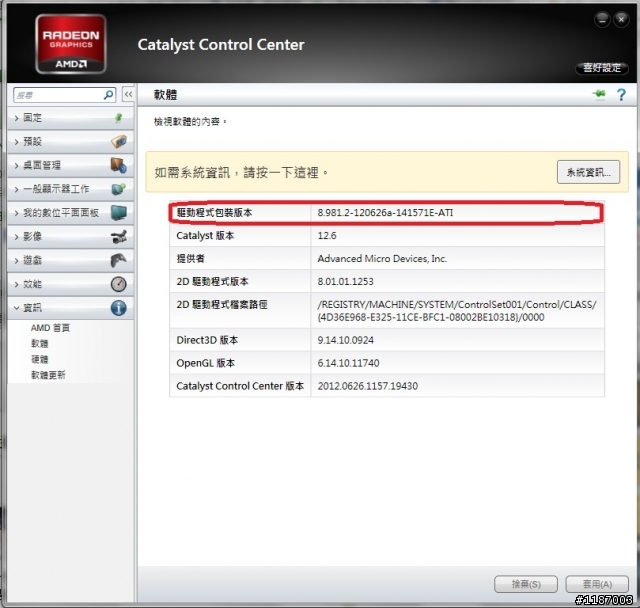Expand the 遊戲 section
Screen dimensions: 640x608
(x=70, y=260)
